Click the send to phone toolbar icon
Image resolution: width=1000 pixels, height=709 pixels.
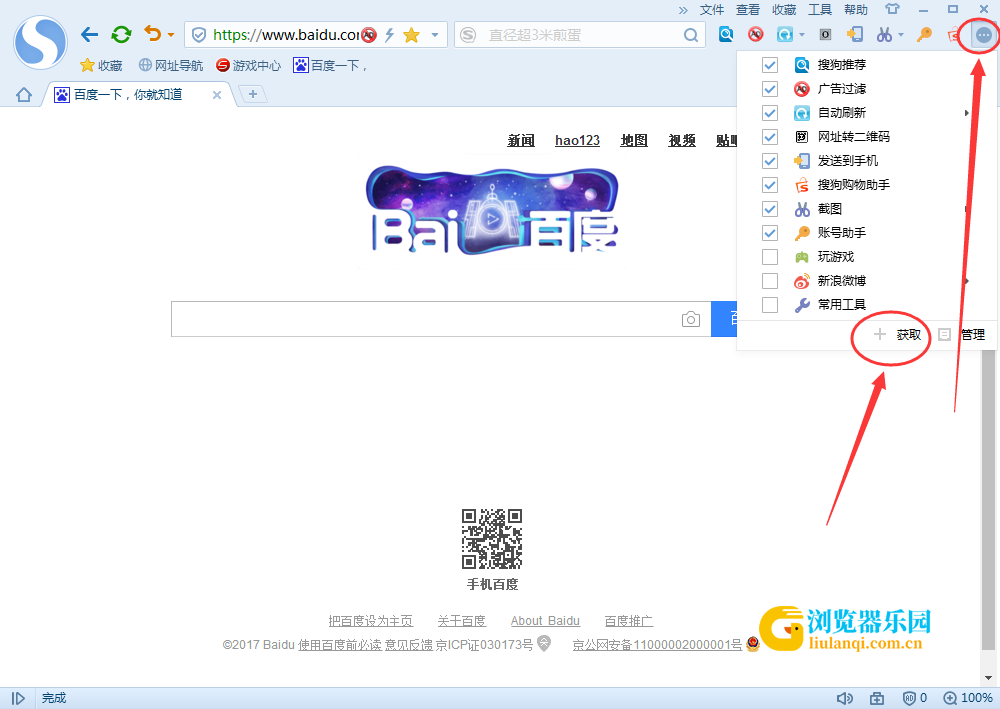click(x=855, y=34)
